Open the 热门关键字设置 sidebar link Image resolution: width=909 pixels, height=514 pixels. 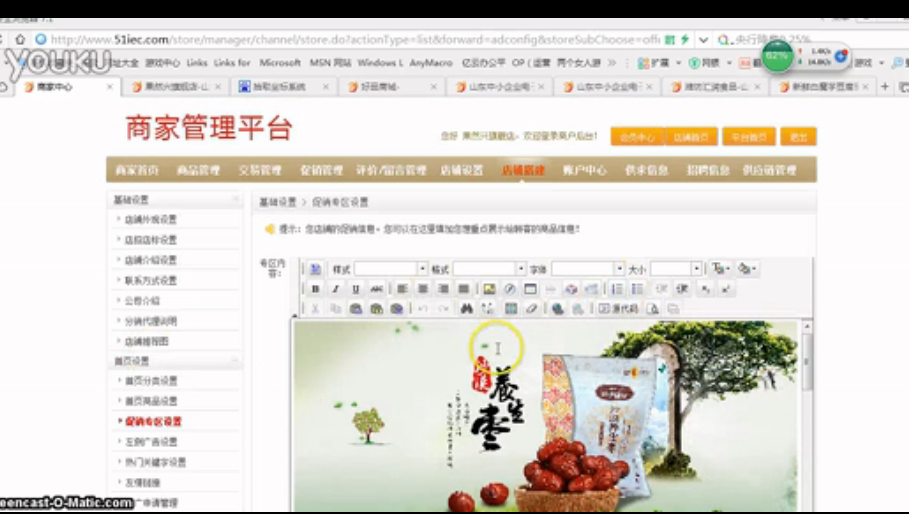(x=155, y=462)
